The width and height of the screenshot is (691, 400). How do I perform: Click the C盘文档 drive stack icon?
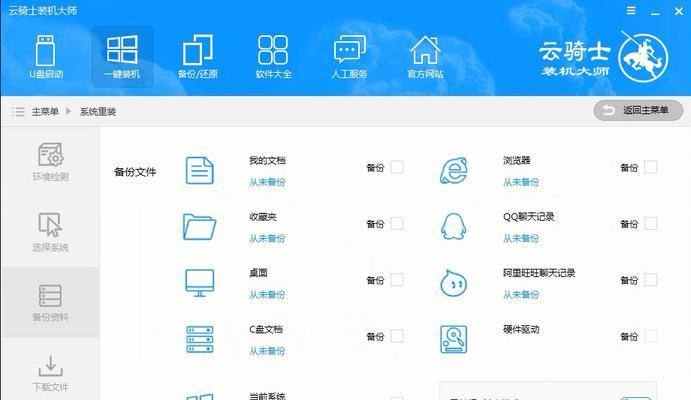[200, 339]
